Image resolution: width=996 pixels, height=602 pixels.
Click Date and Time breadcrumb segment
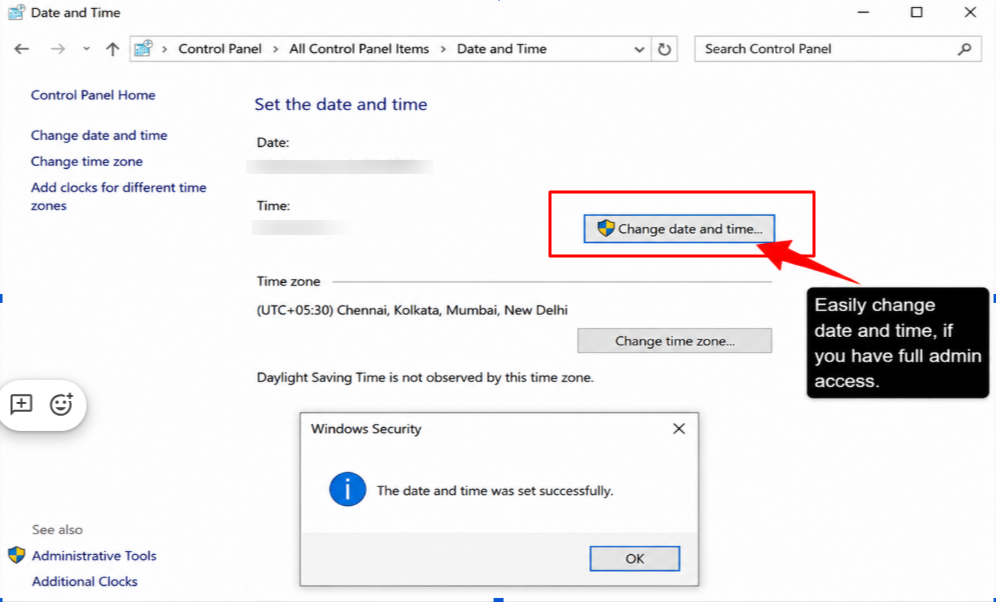point(502,49)
